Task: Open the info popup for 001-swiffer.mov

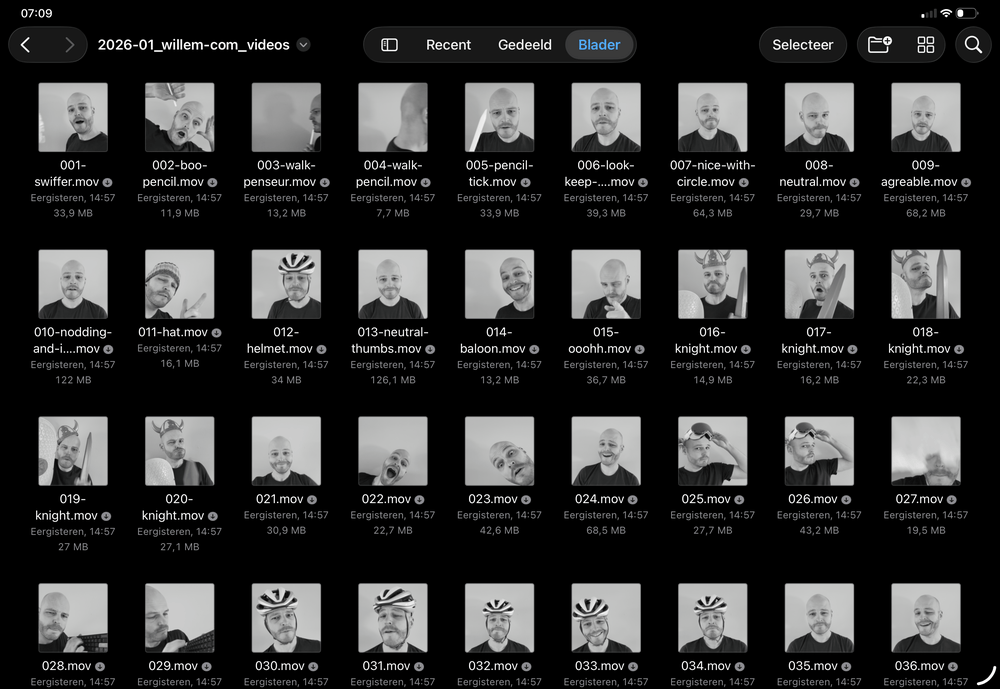Action: pos(108,182)
